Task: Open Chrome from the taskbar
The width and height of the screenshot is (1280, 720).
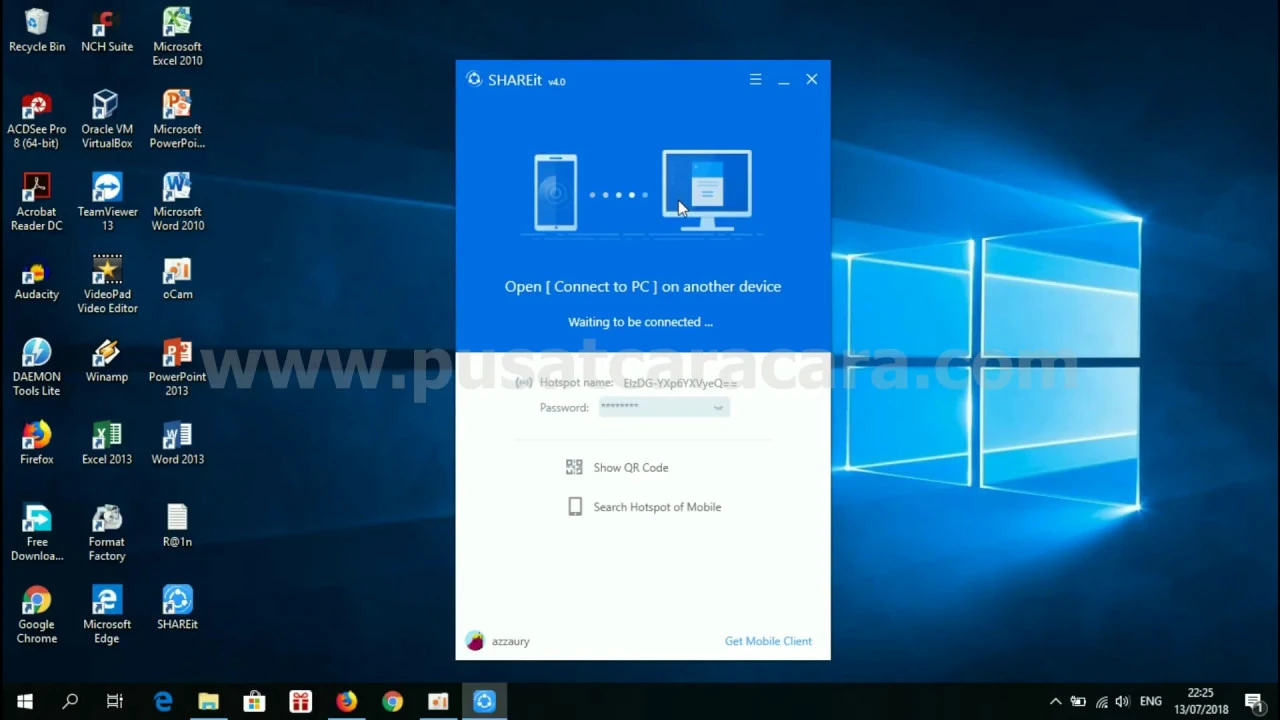Action: (392, 702)
